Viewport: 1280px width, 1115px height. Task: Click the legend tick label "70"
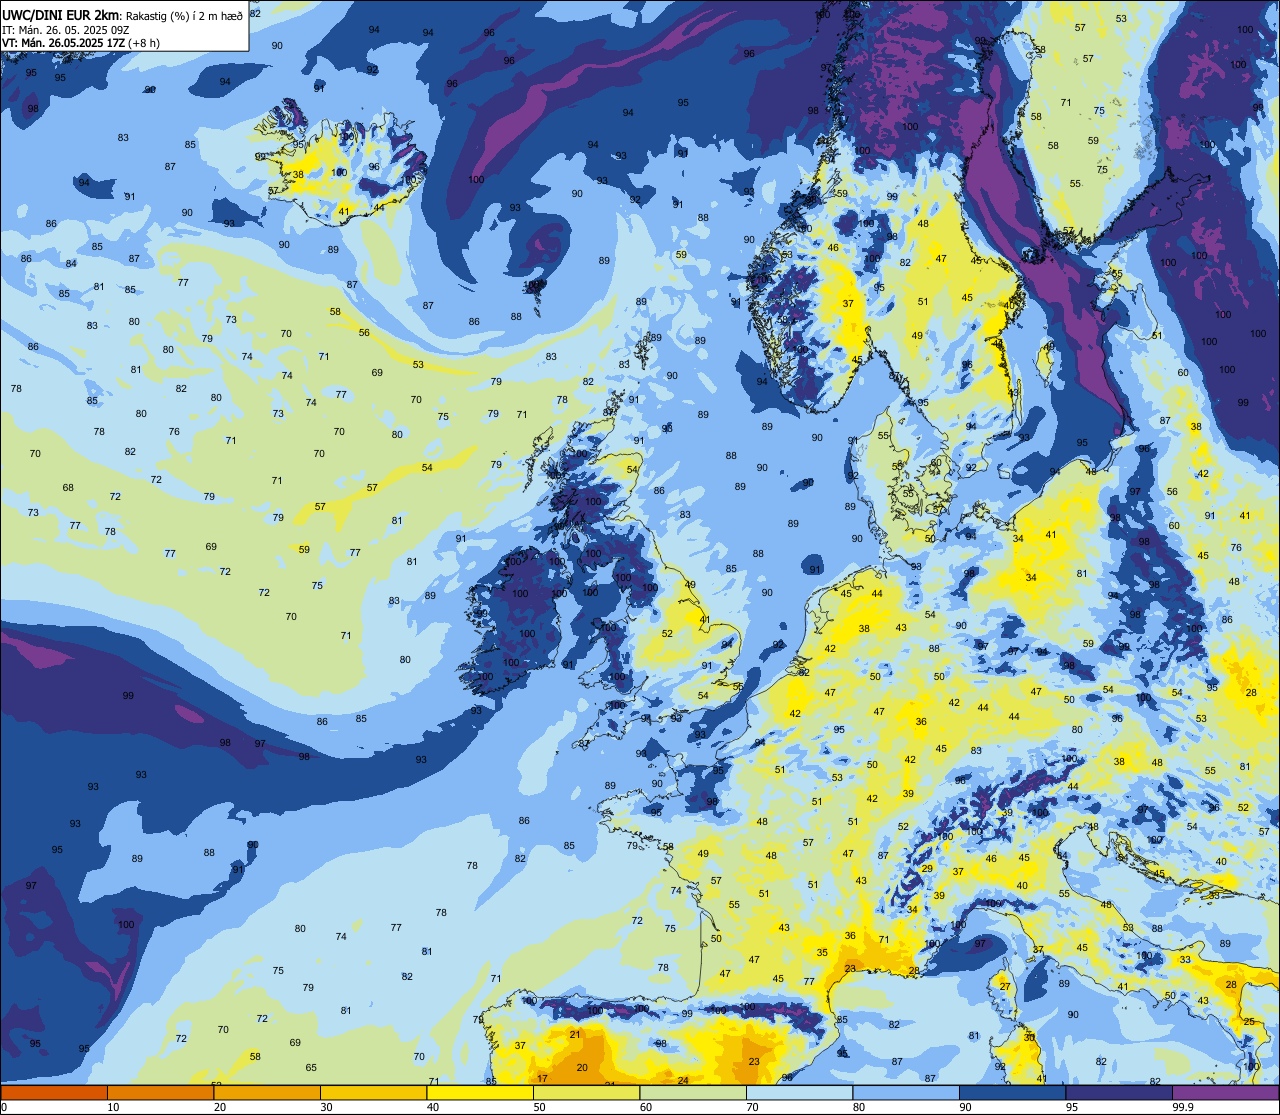tap(752, 1107)
